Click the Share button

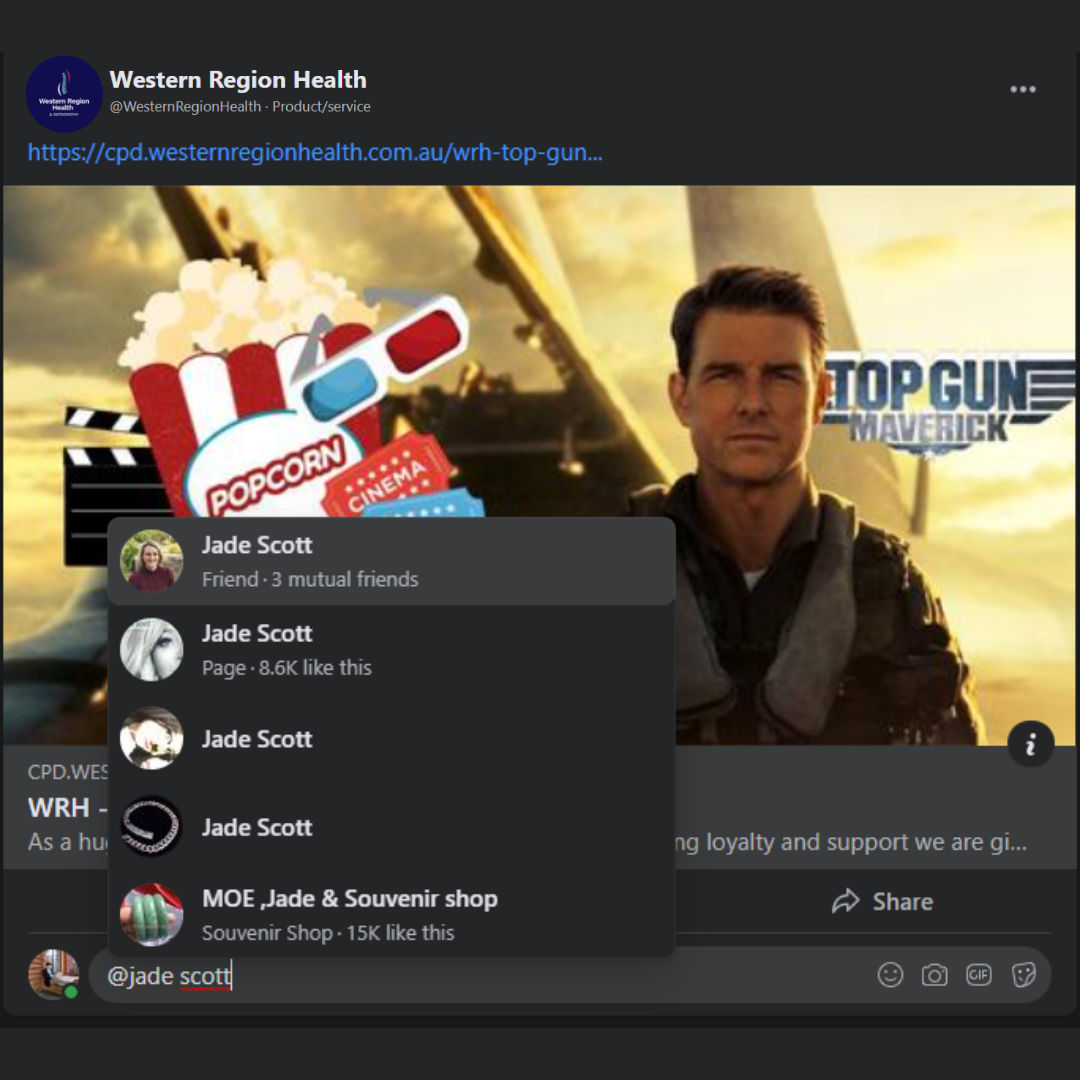[882, 902]
